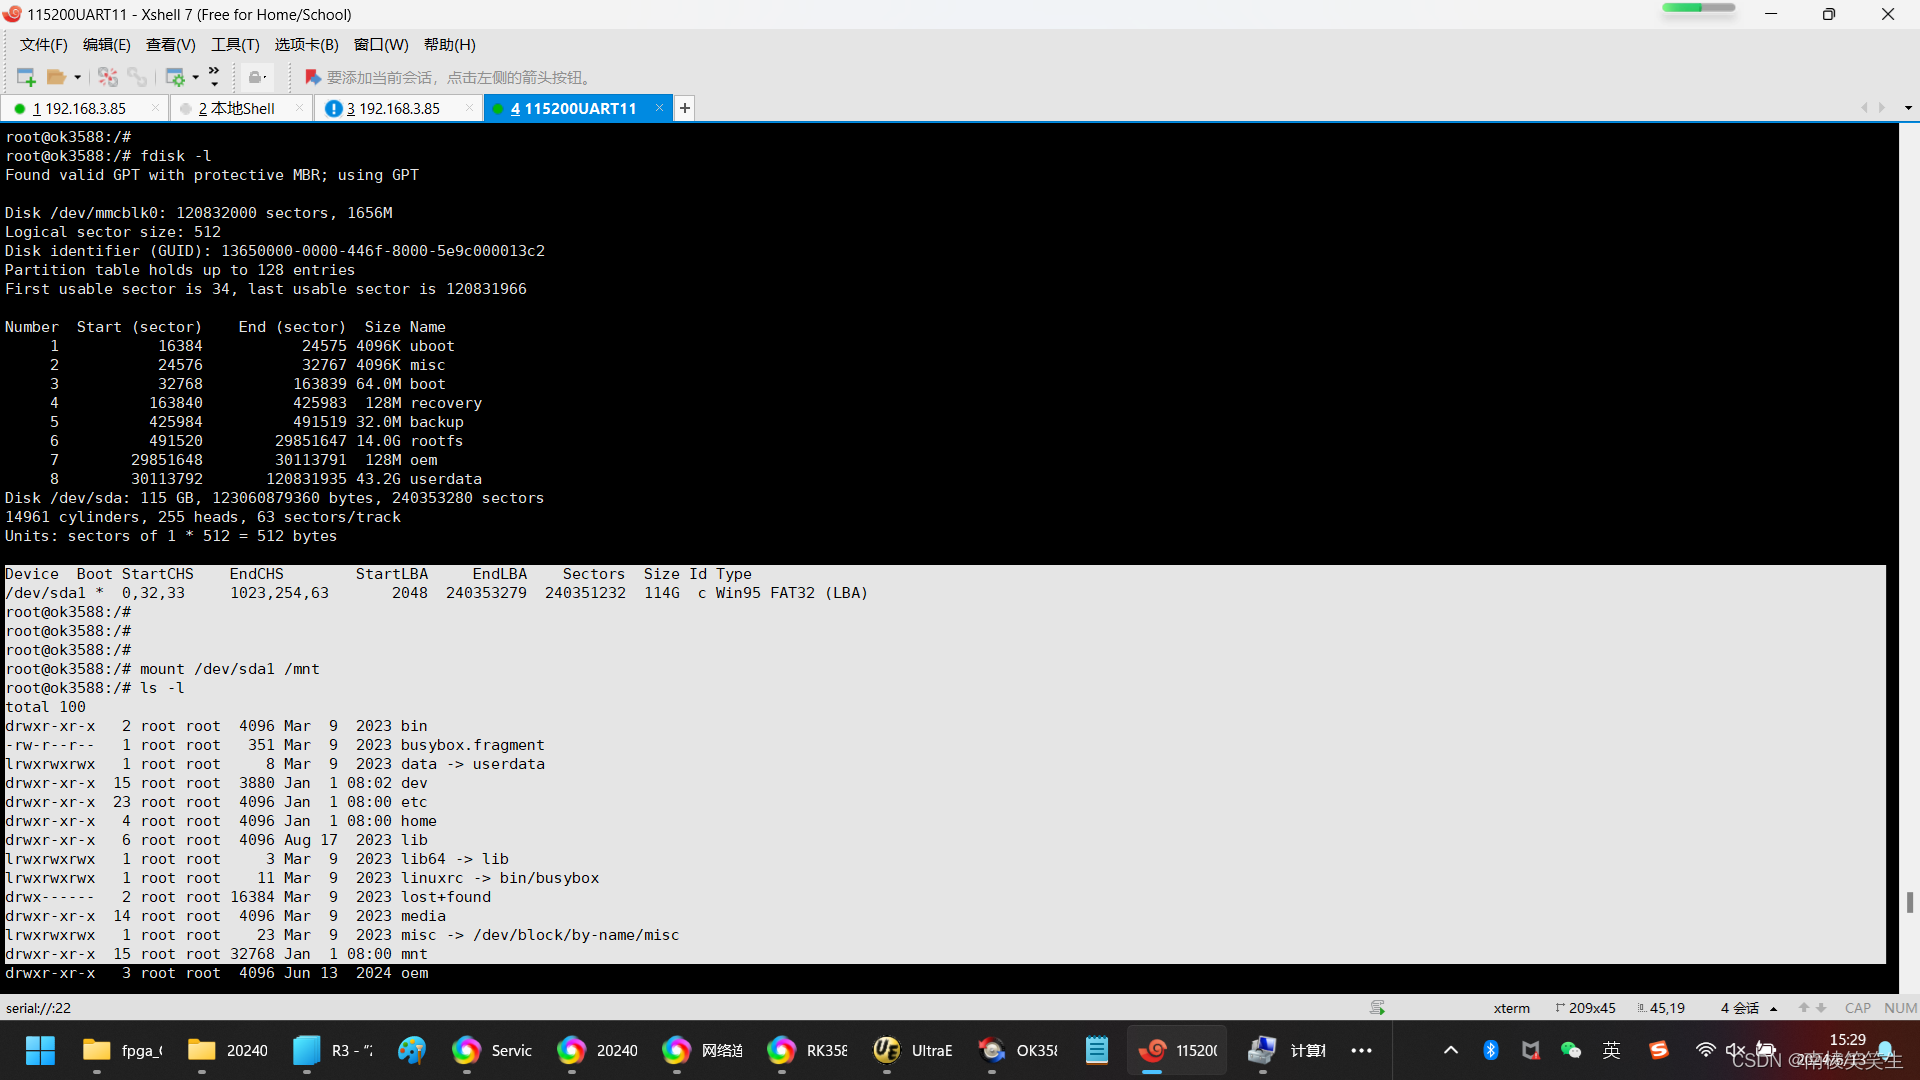Screen dimensions: 1920x1080
Task: Toggle the muted volume tray icon
Action: [1735, 1050]
